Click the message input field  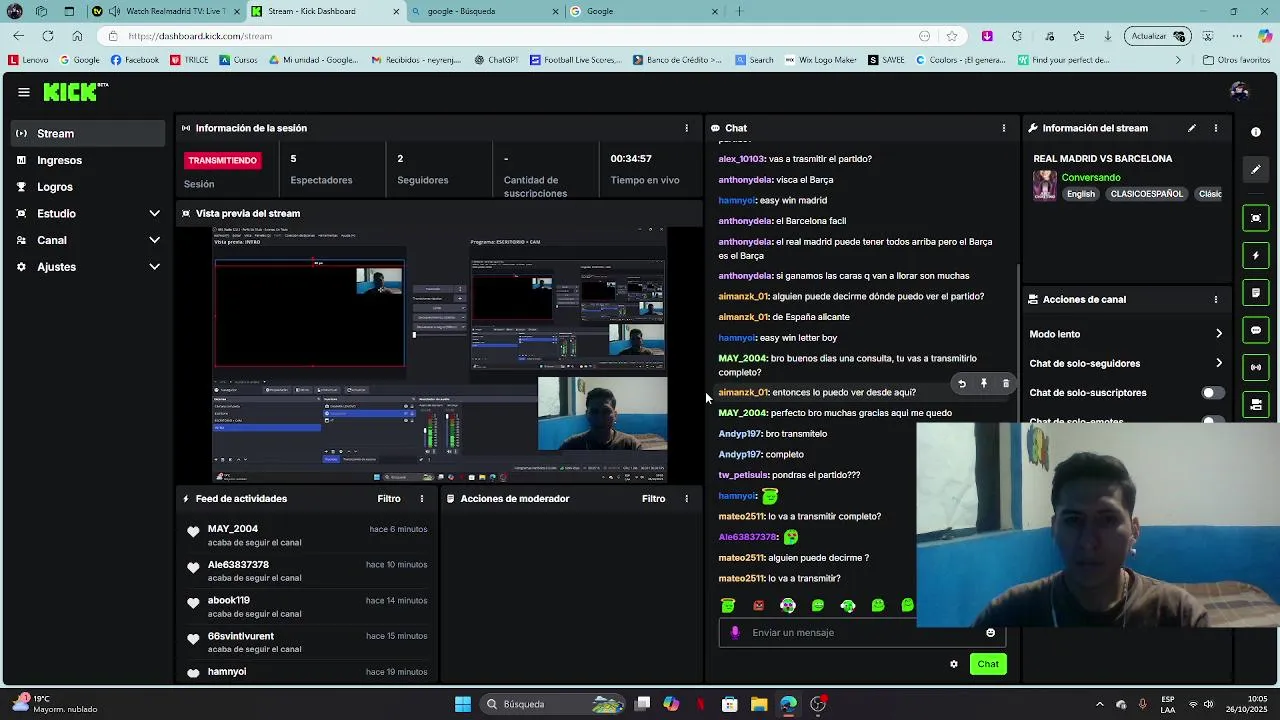(860, 632)
